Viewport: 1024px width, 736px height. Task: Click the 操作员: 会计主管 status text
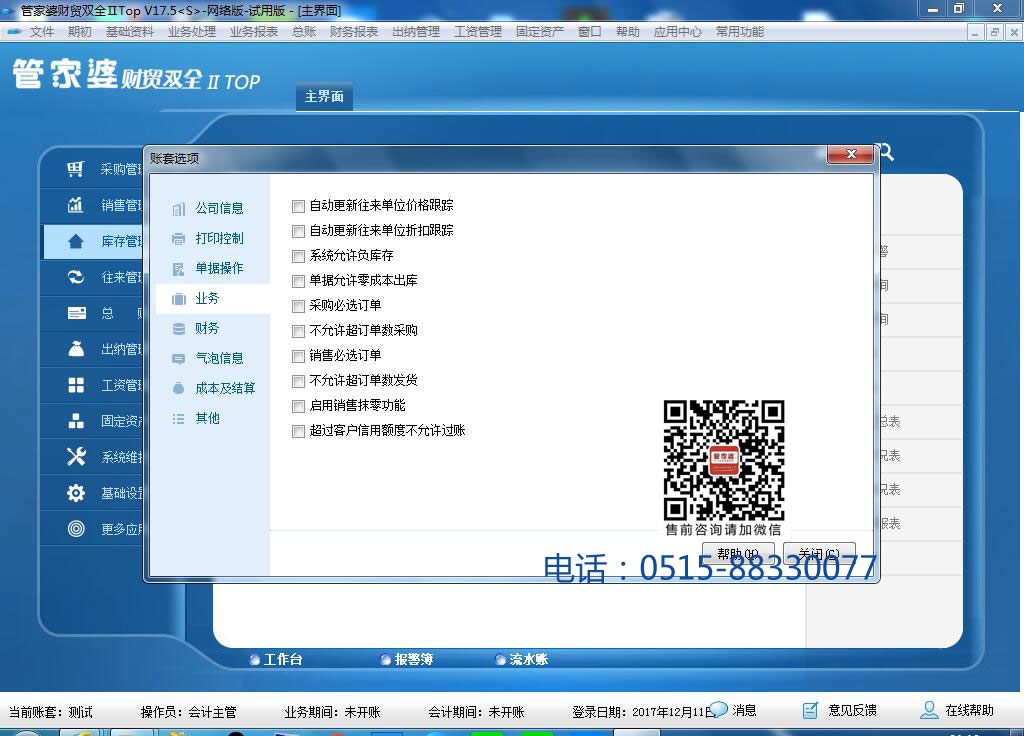[x=189, y=712]
